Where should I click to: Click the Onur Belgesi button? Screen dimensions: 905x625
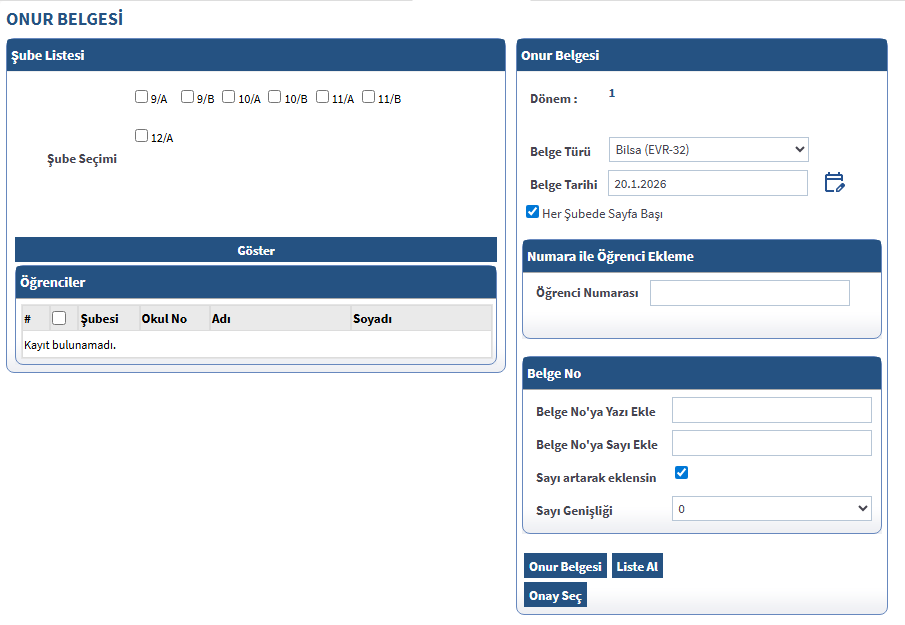pyautogui.click(x=565, y=567)
